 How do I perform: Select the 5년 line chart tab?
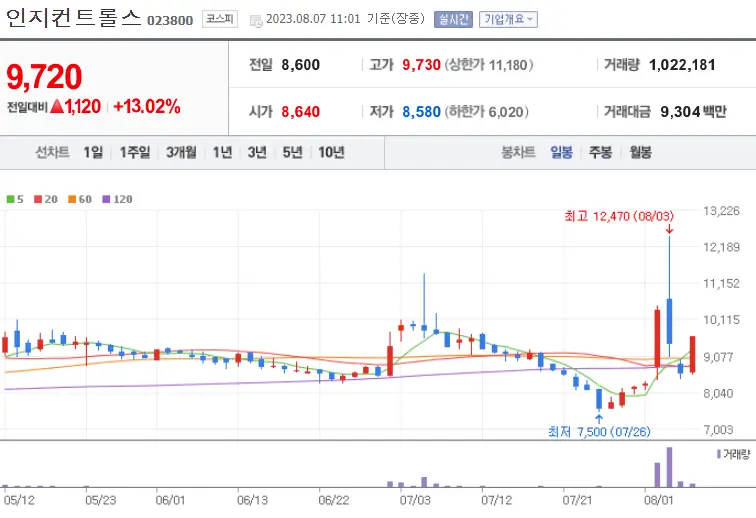pos(292,152)
